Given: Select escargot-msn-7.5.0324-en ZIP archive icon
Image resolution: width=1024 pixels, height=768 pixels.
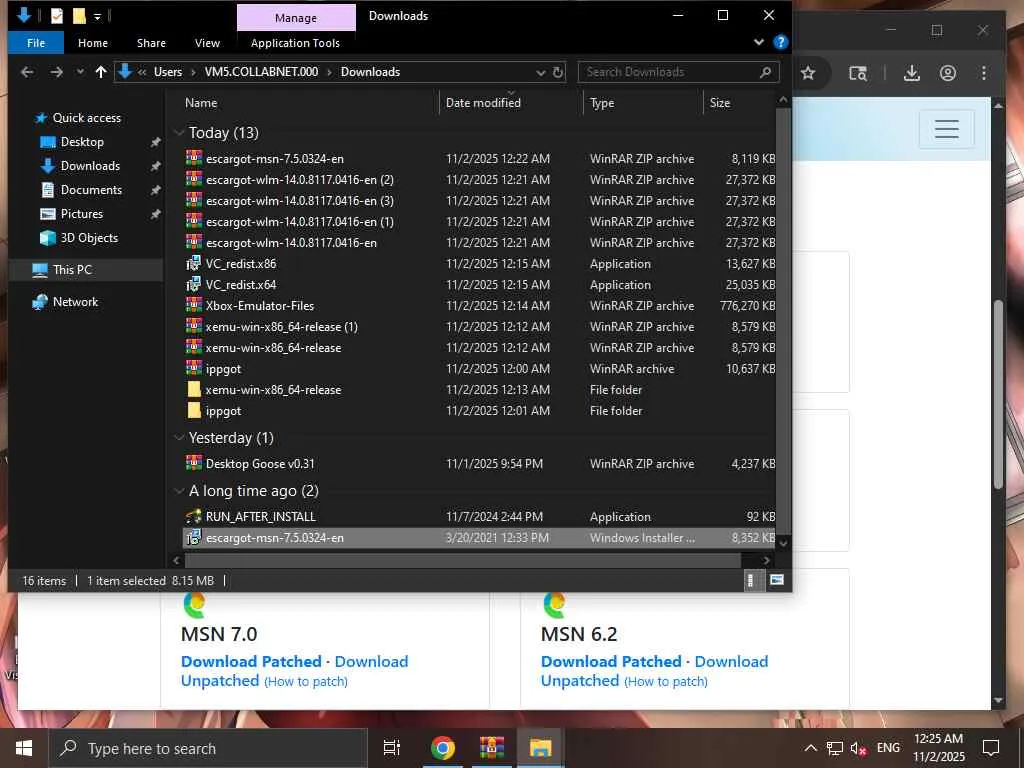Looking at the screenshot, I should coord(194,158).
